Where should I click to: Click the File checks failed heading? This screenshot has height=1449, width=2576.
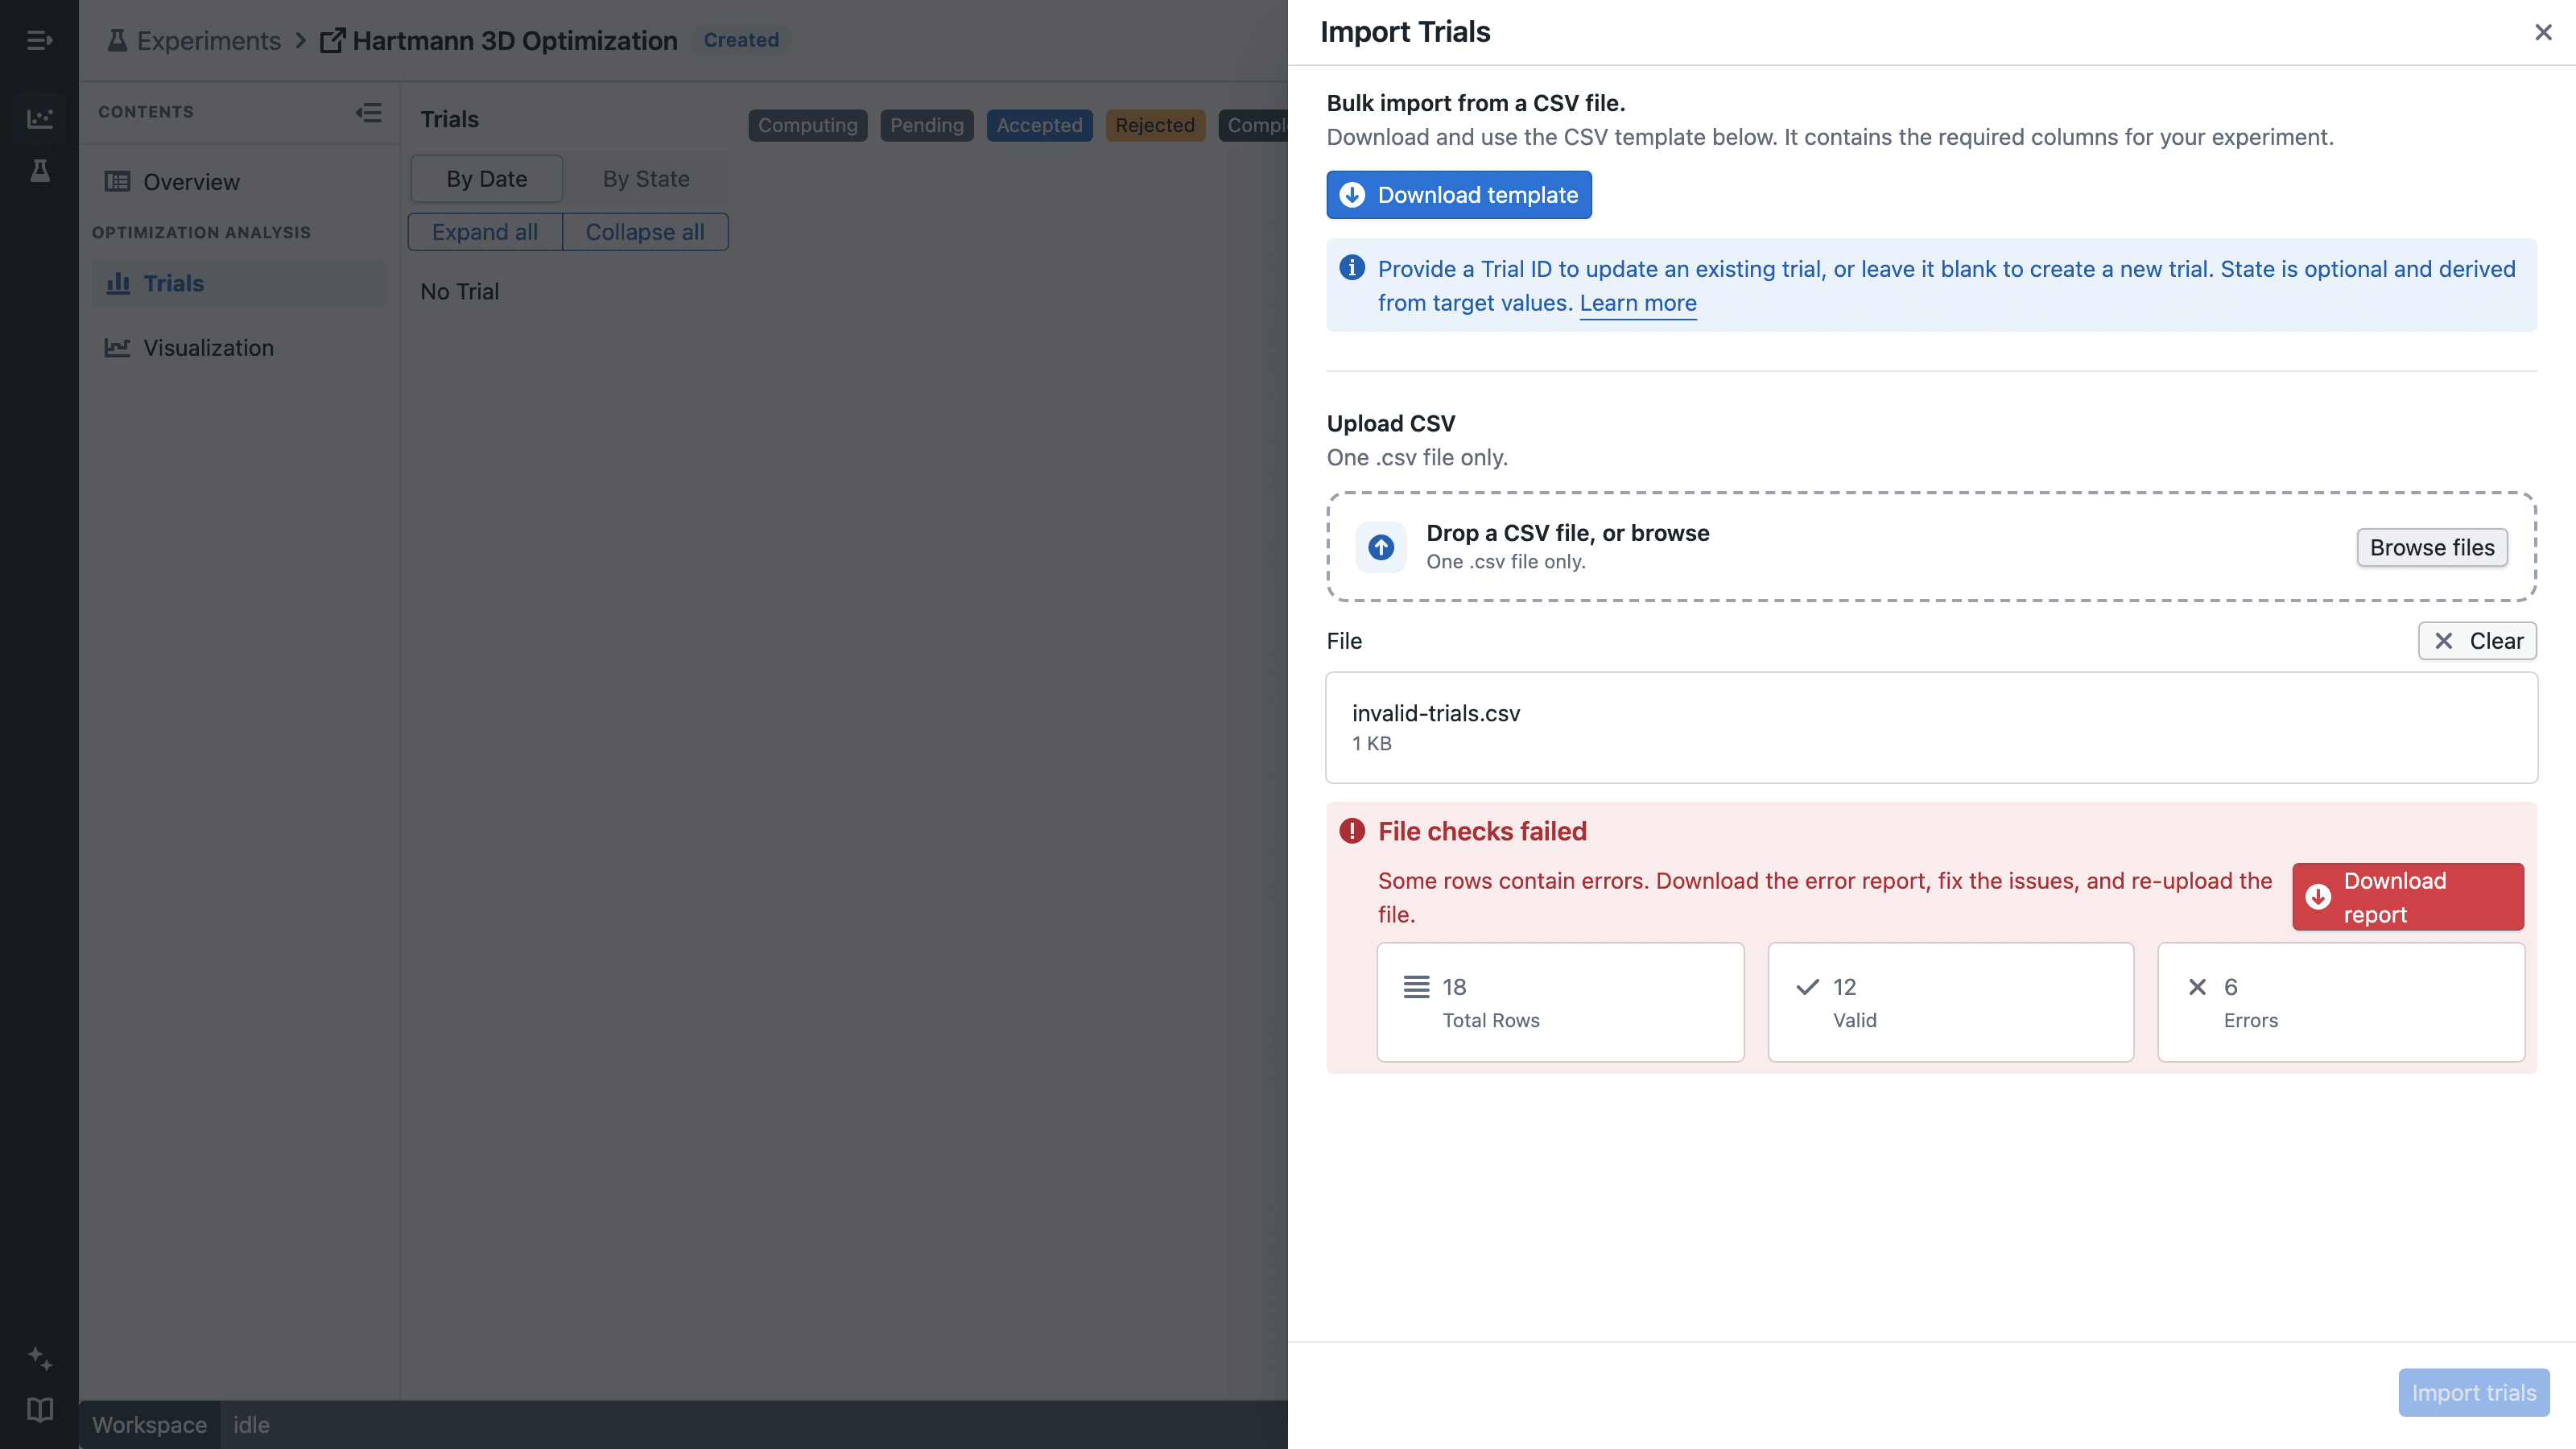click(x=1482, y=831)
